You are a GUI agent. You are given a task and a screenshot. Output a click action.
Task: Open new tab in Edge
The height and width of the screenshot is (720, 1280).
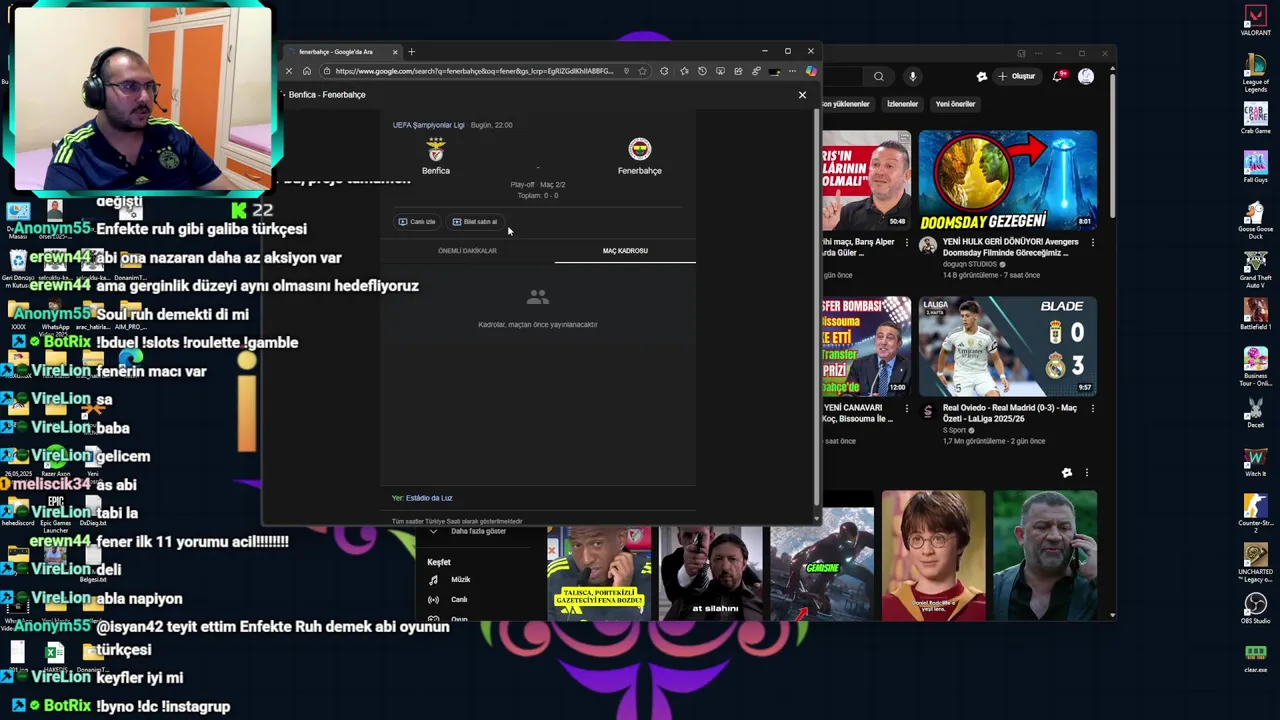pos(411,51)
